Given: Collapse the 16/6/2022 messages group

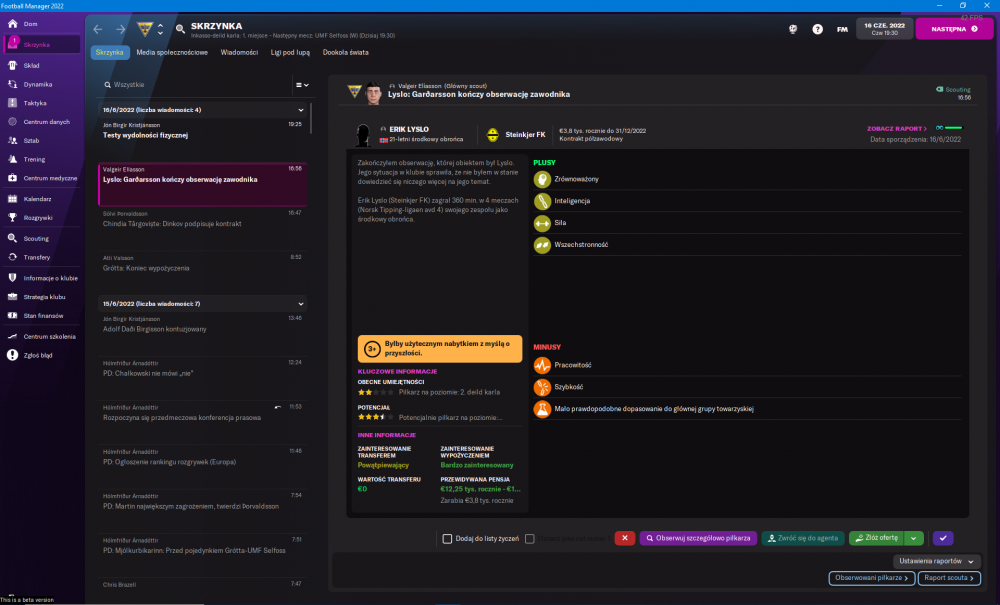Looking at the screenshot, I should [x=301, y=110].
